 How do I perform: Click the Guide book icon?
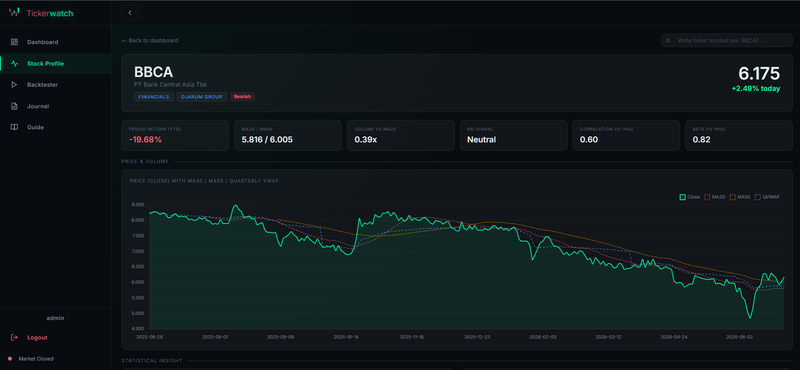14,127
